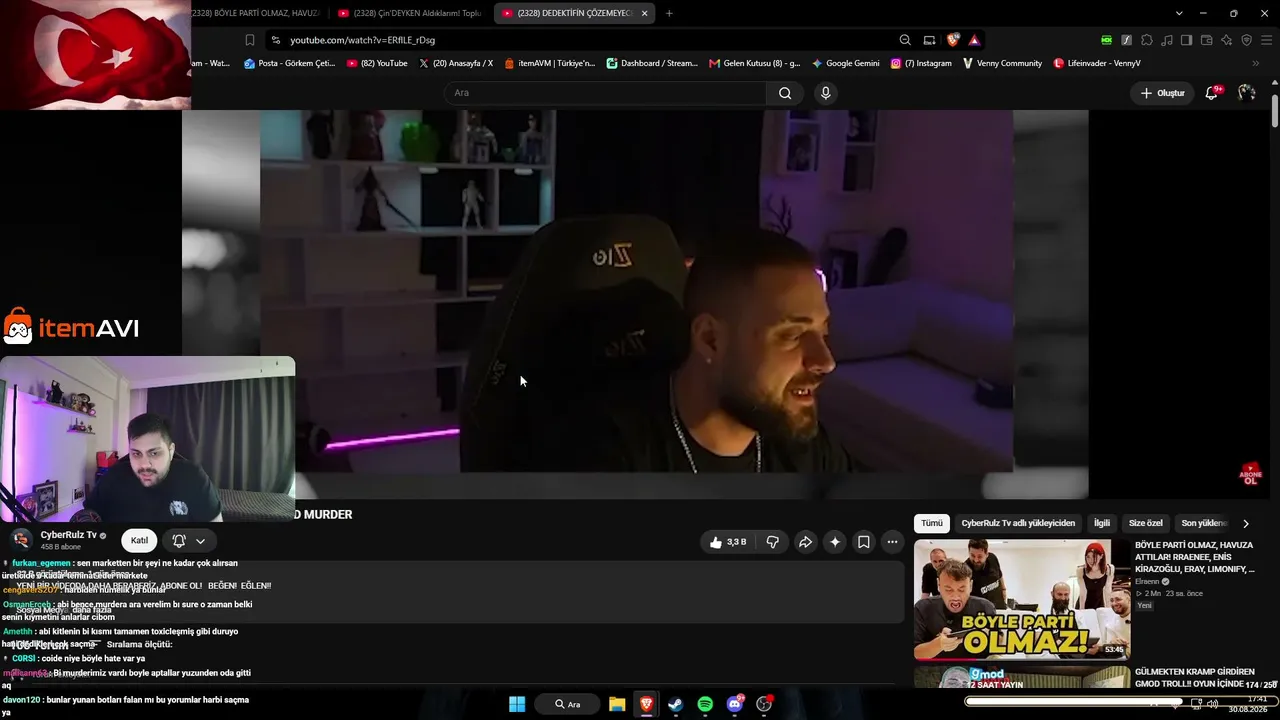
Task: Open the itemAVM | Türkiye'n... bookmark
Action: [549, 63]
